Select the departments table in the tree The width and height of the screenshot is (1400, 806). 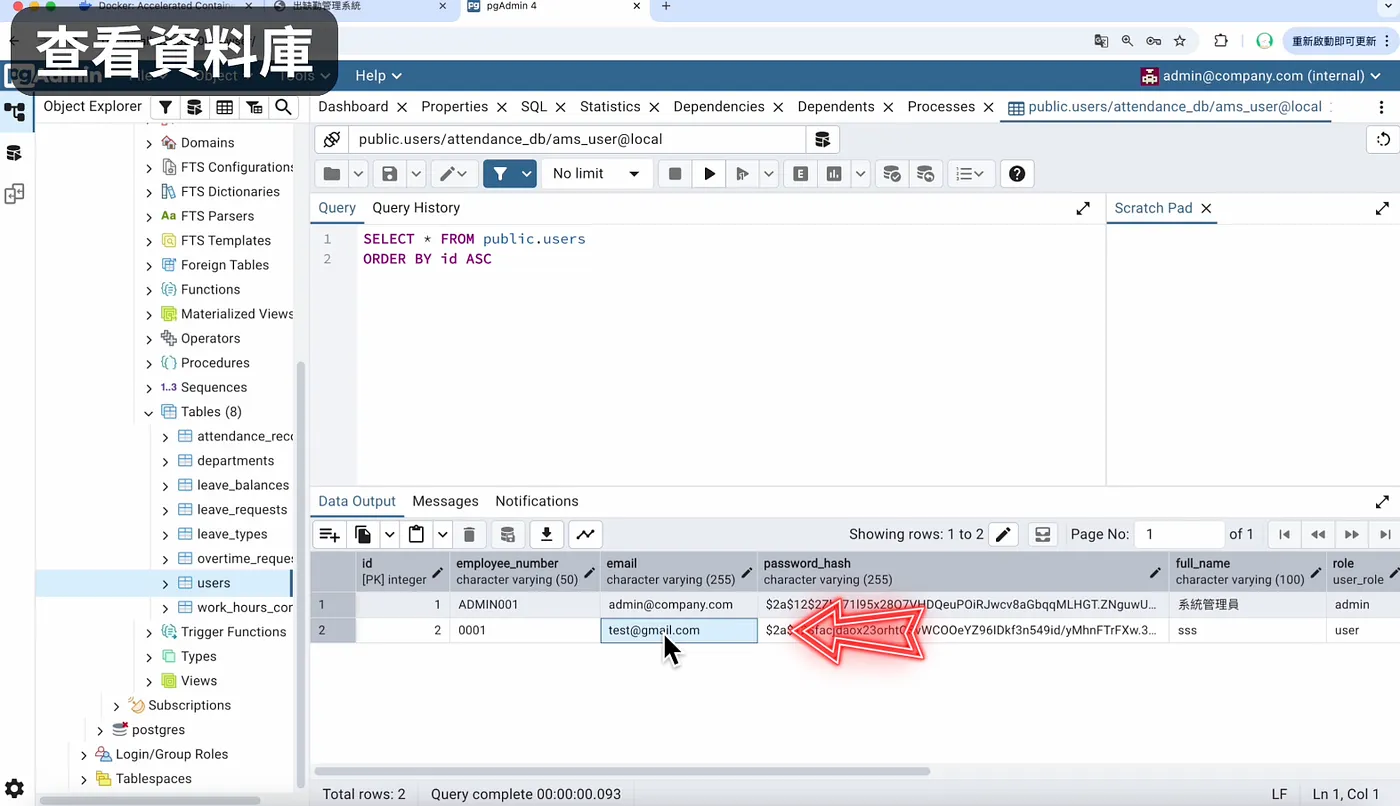tap(235, 461)
